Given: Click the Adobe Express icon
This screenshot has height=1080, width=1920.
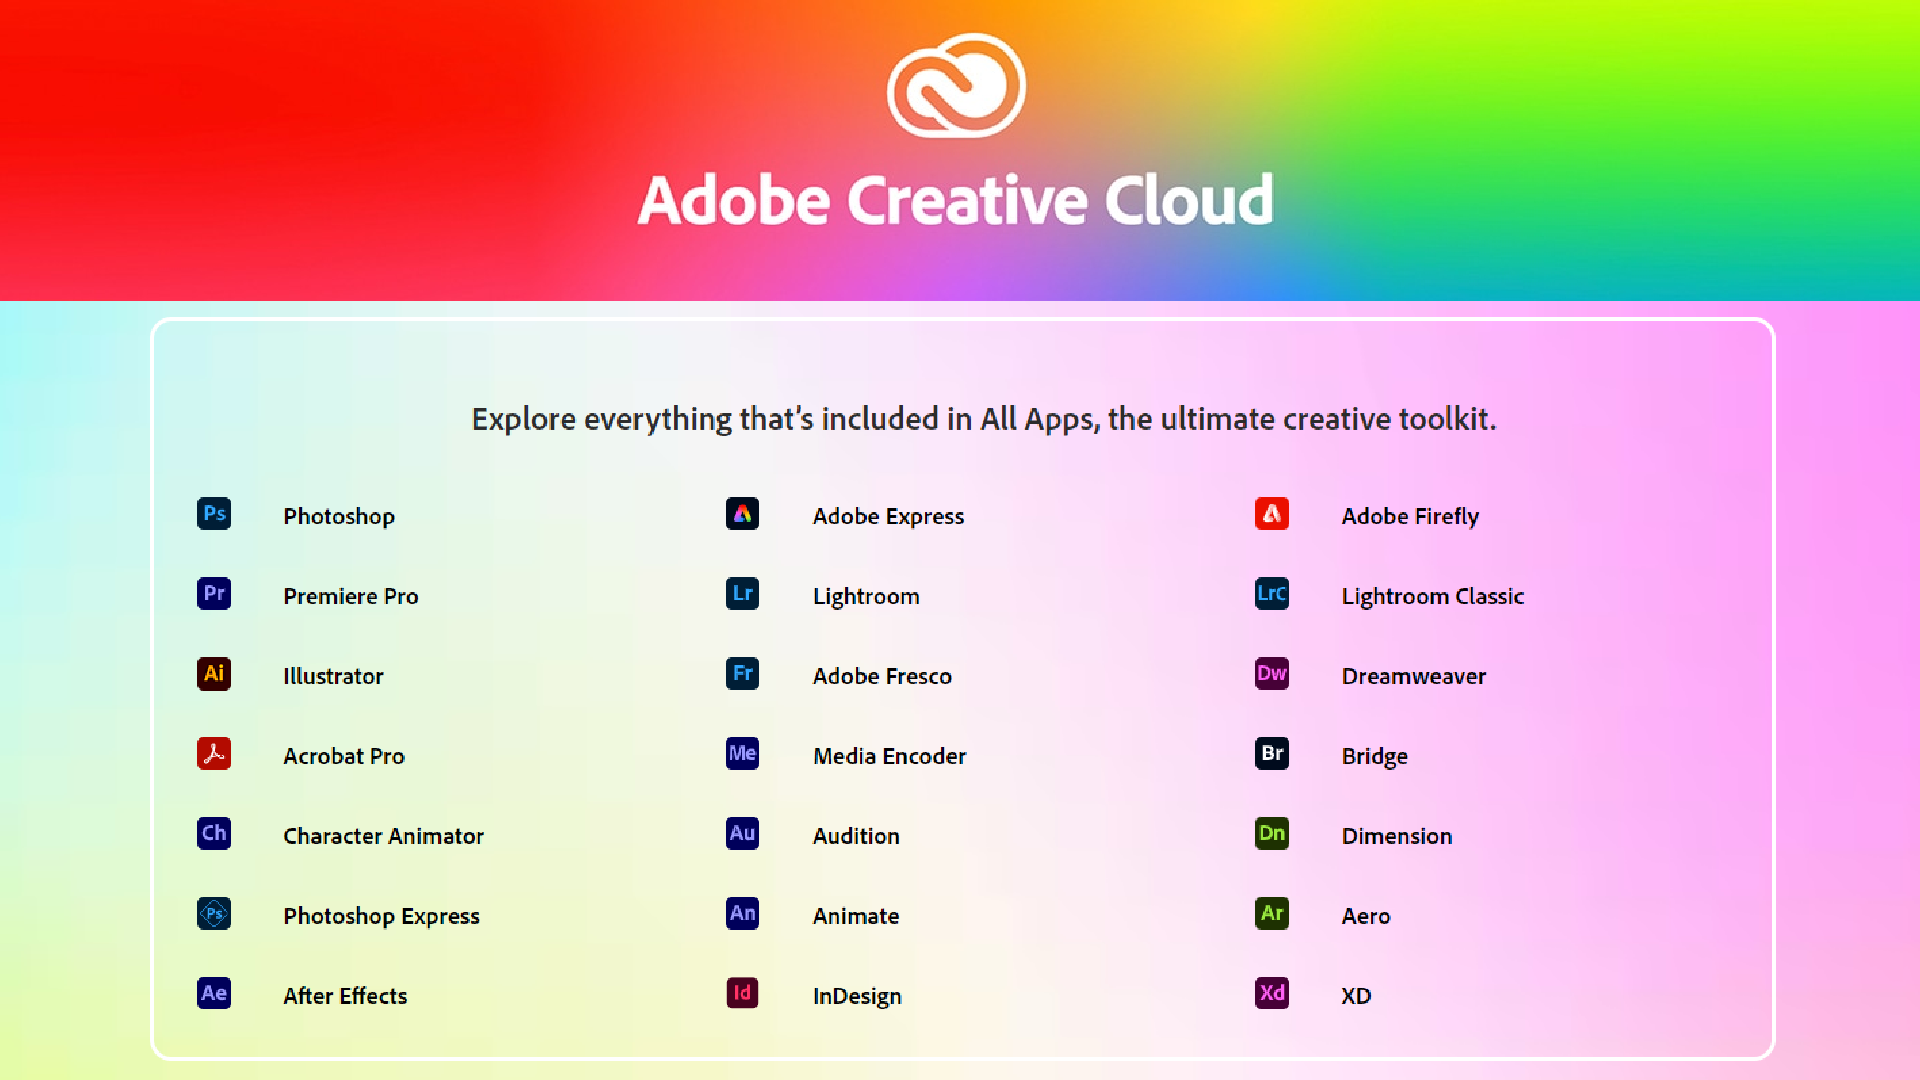Looking at the screenshot, I should pos(742,514).
